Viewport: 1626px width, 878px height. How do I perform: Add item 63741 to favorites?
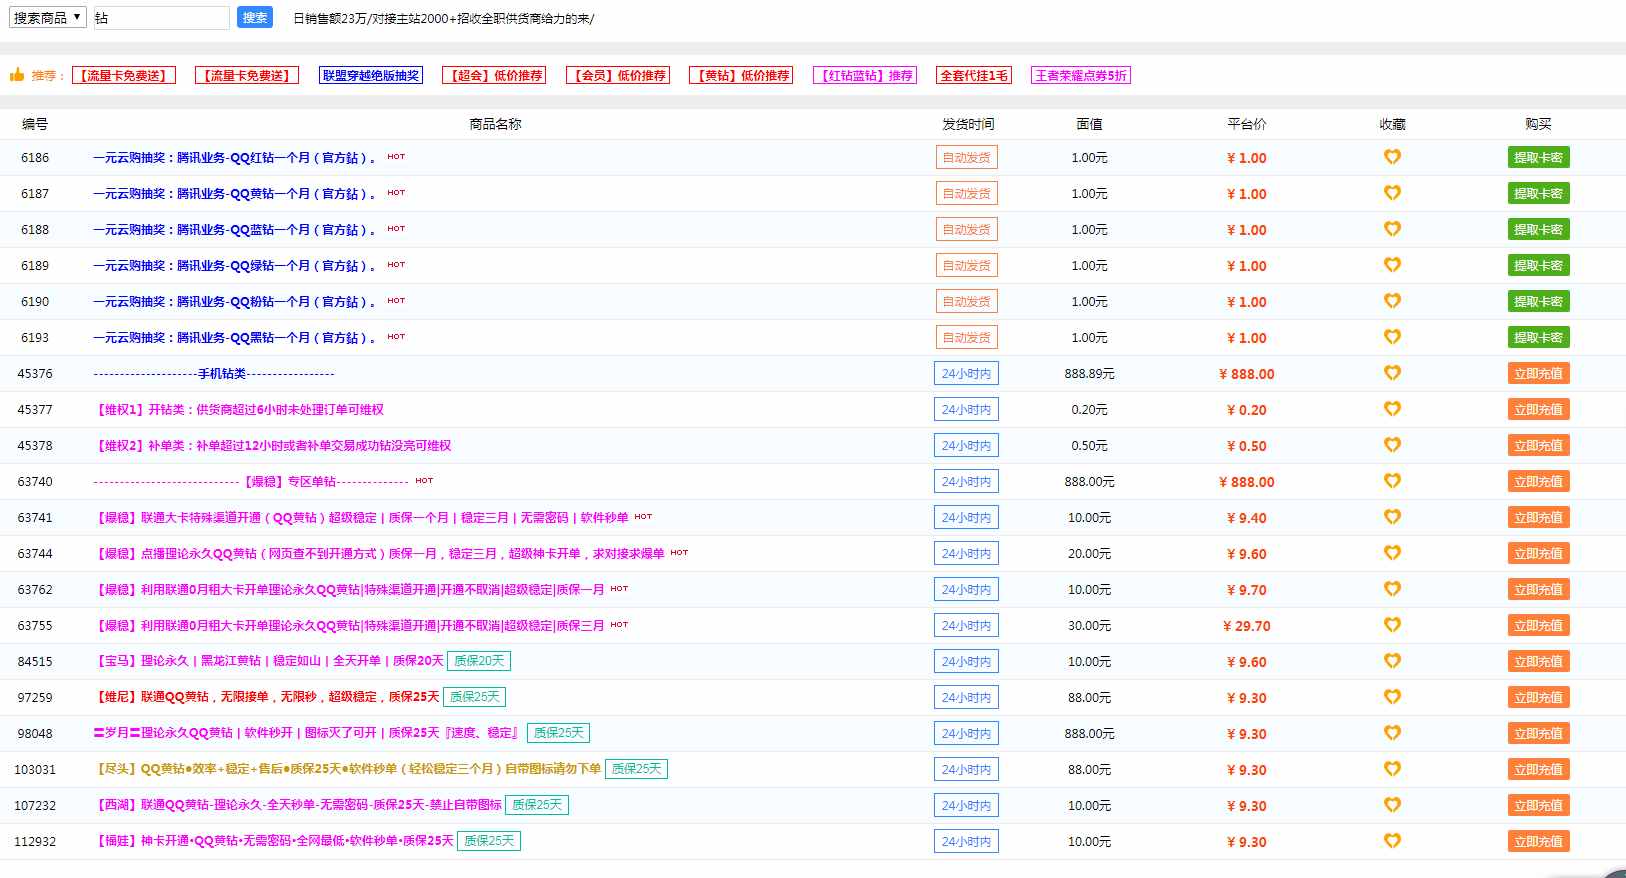(x=1391, y=517)
